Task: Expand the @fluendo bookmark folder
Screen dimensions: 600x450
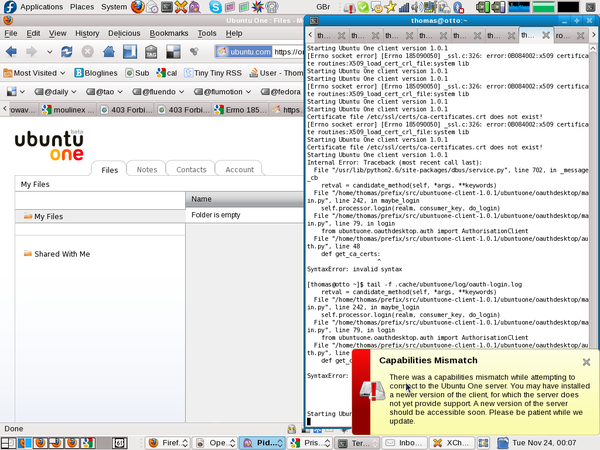Action: [x=158, y=92]
